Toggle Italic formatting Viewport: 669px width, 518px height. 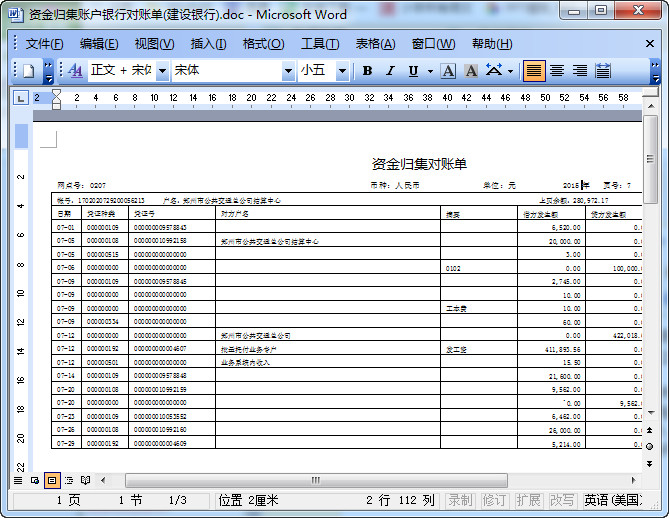coord(390,71)
